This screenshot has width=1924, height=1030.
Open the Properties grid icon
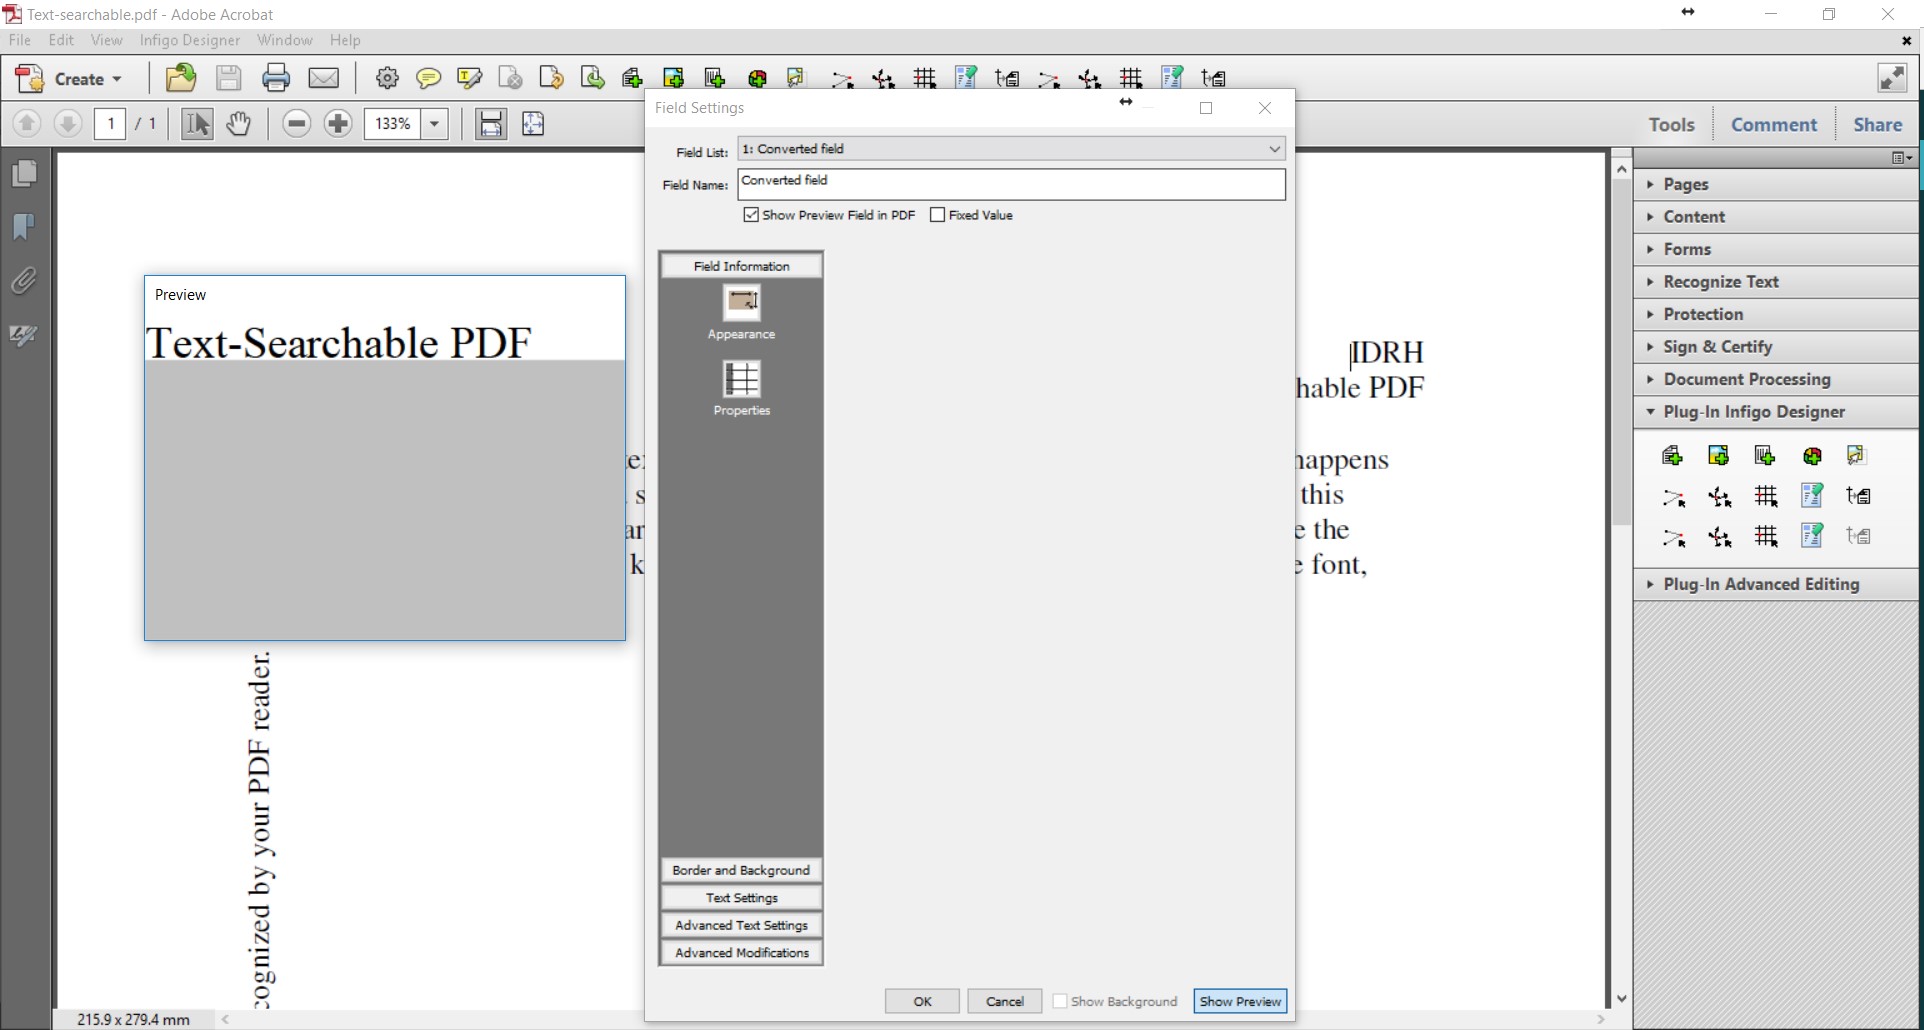tap(741, 379)
